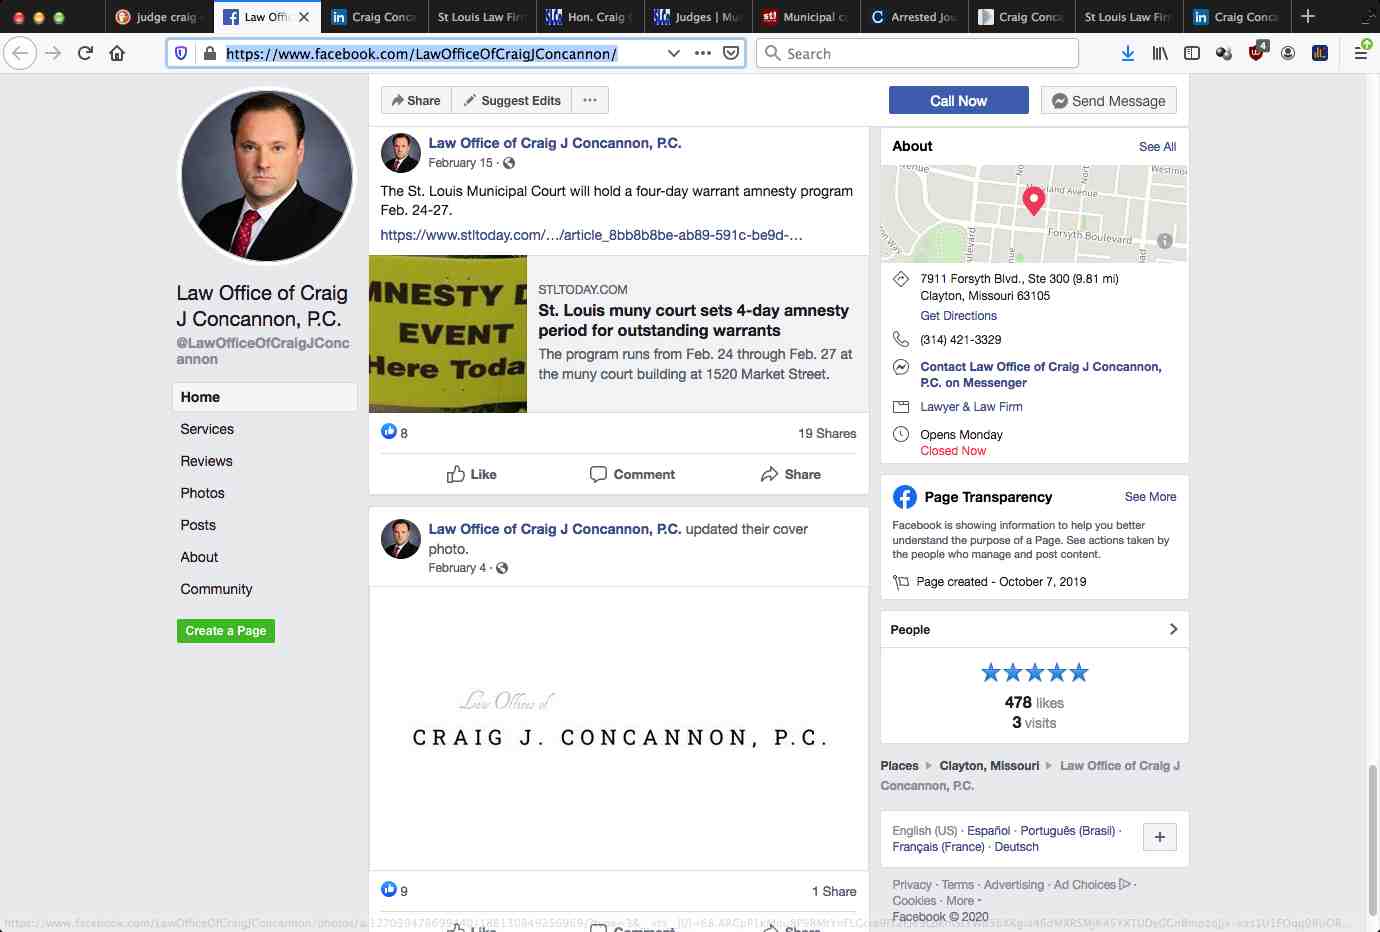Open the Firefox hamburger menu
This screenshot has width=1380, height=932.
click(1361, 53)
